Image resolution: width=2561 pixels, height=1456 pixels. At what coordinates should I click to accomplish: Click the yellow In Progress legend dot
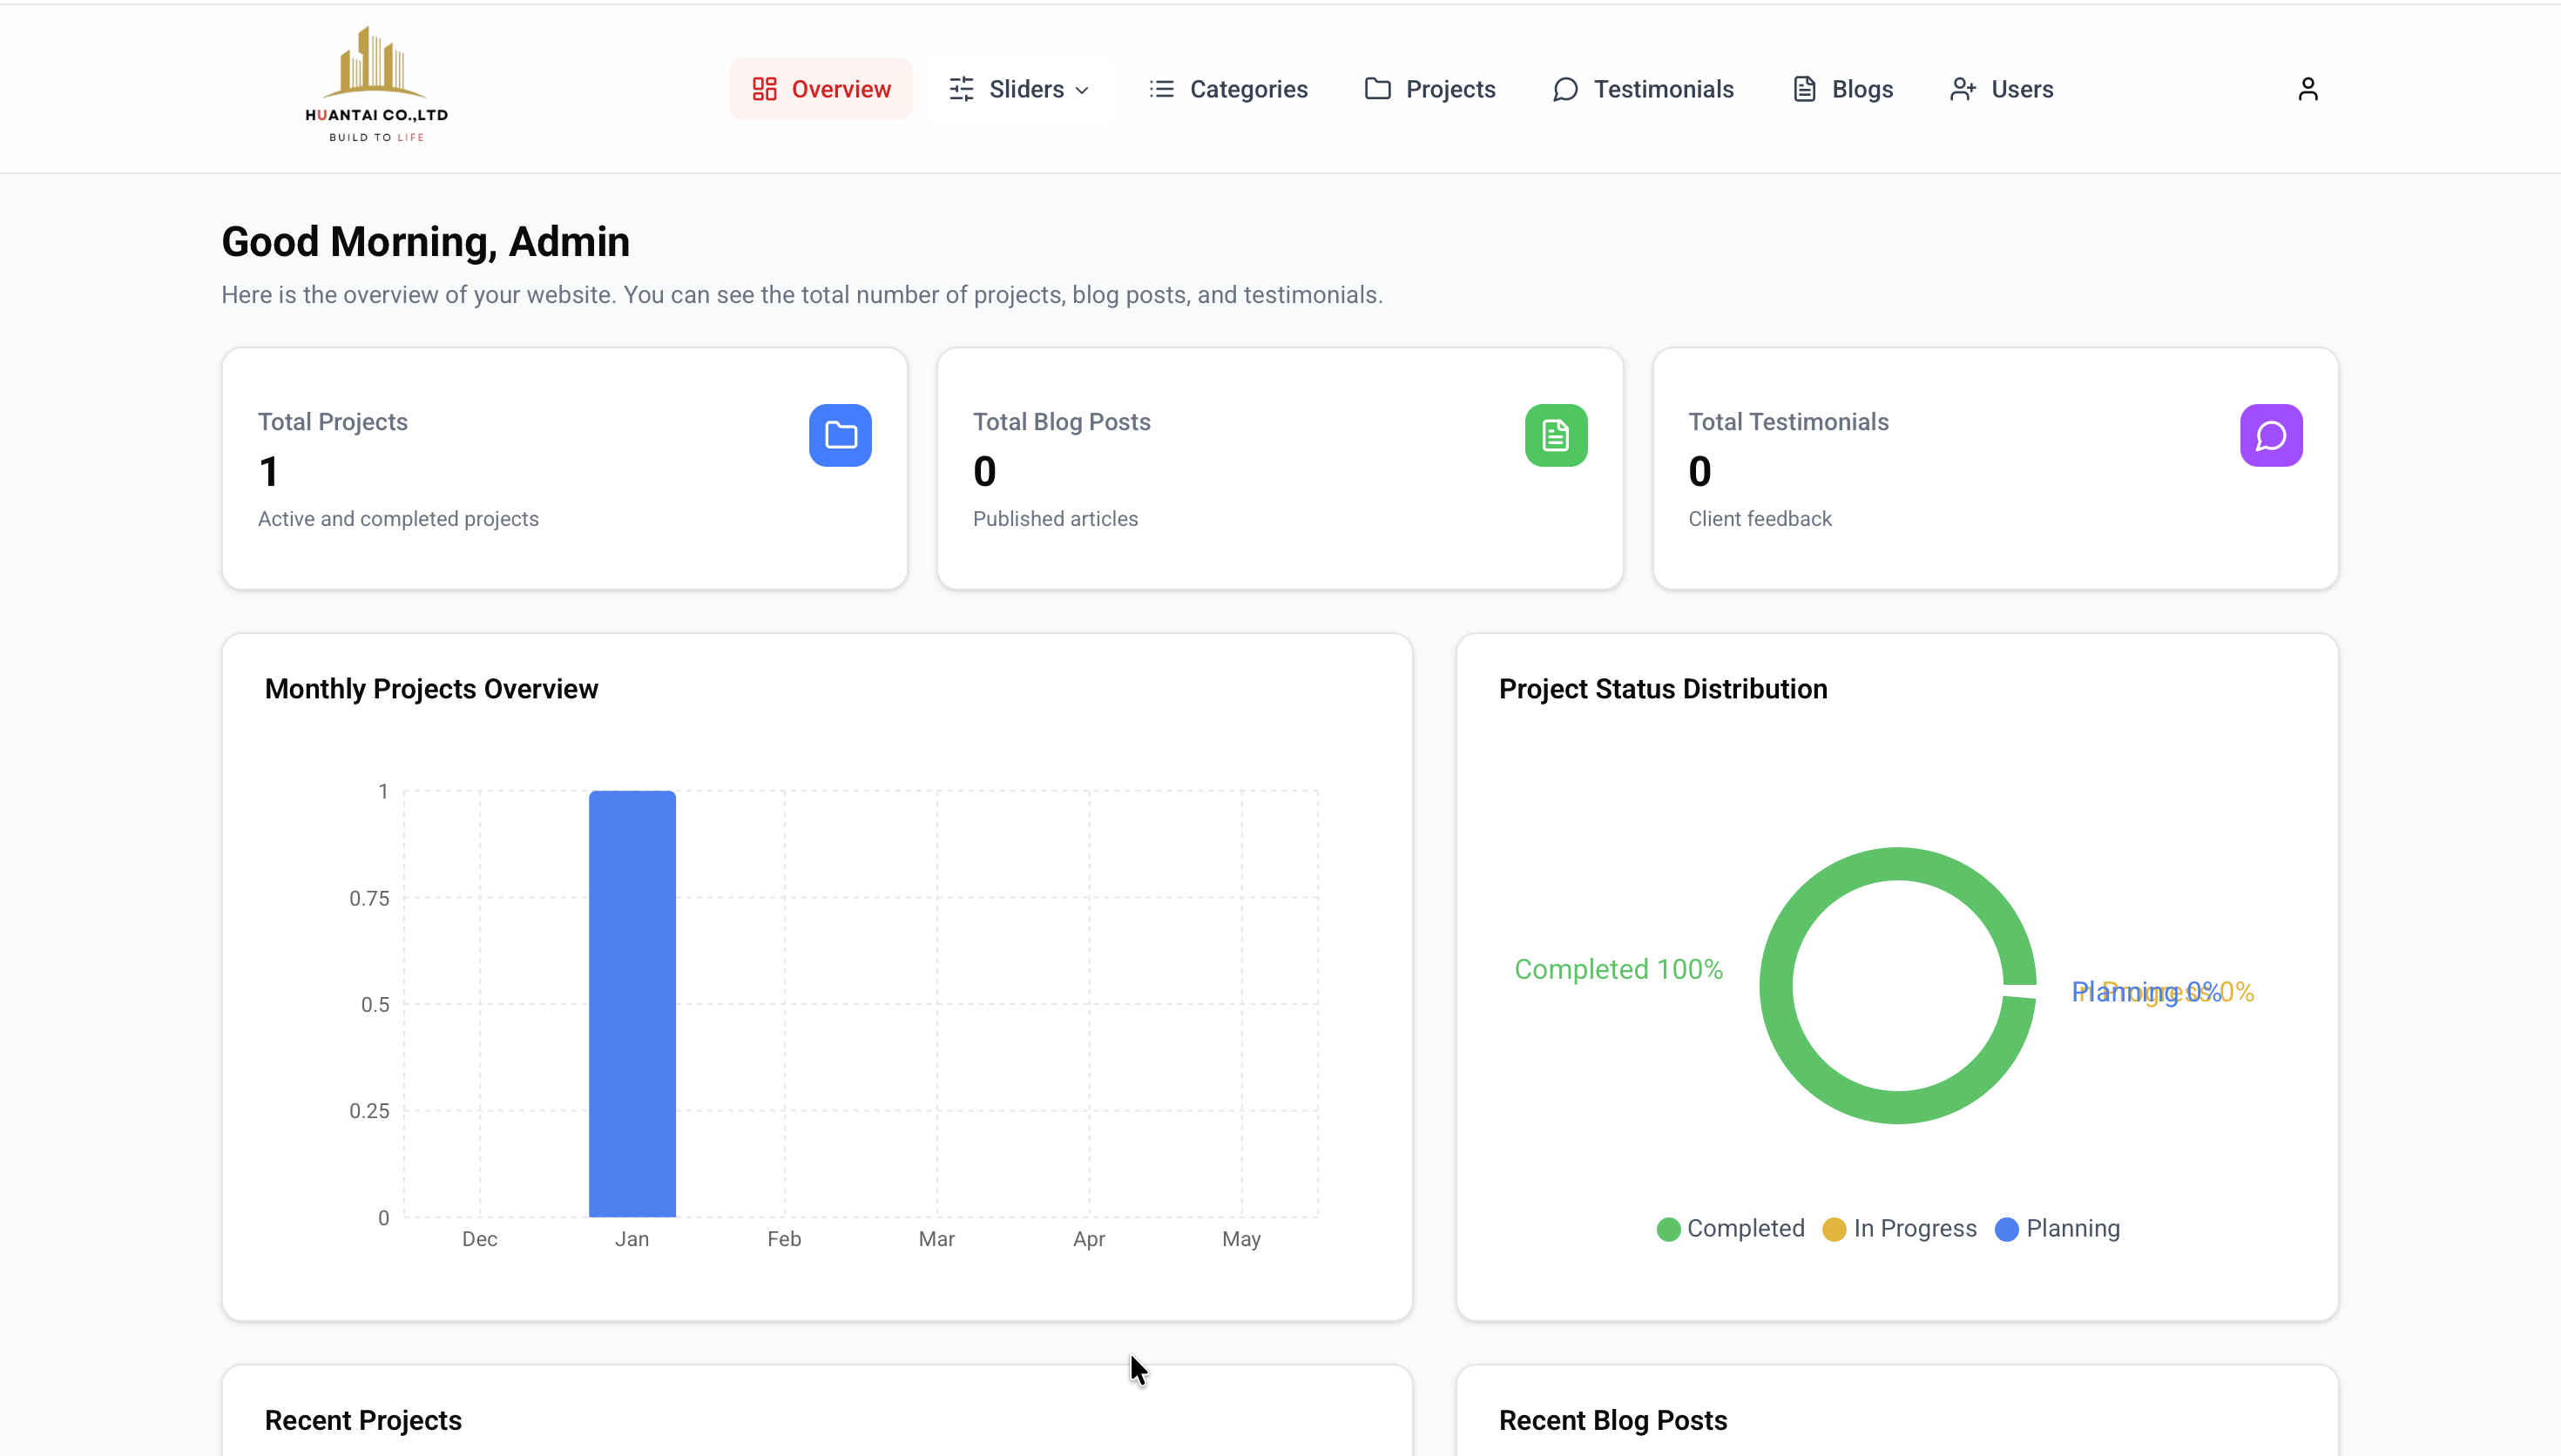1834,1229
